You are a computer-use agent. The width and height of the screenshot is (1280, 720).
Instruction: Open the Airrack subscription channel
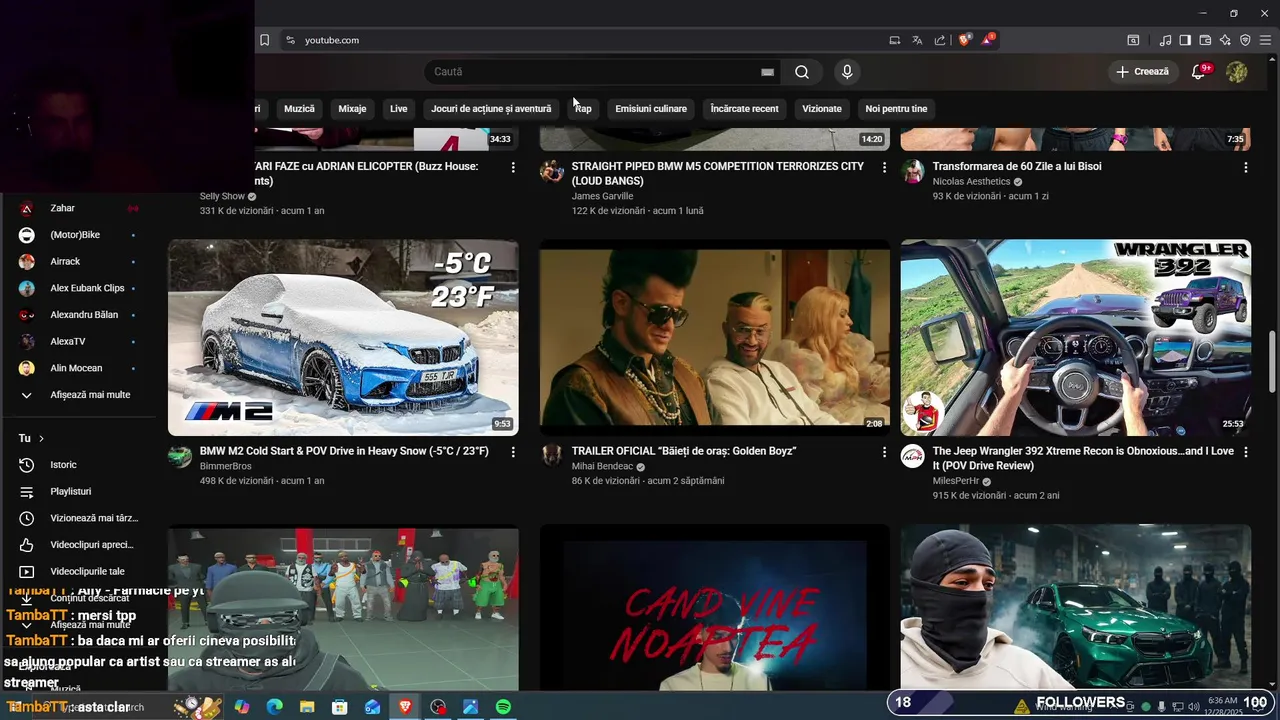point(80,262)
